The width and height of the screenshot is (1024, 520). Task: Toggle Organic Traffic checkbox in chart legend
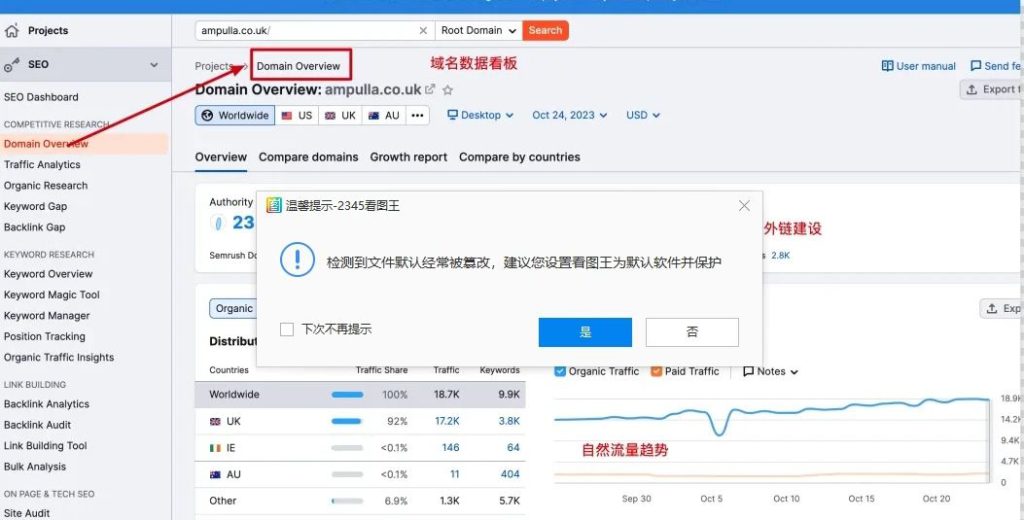(560, 371)
